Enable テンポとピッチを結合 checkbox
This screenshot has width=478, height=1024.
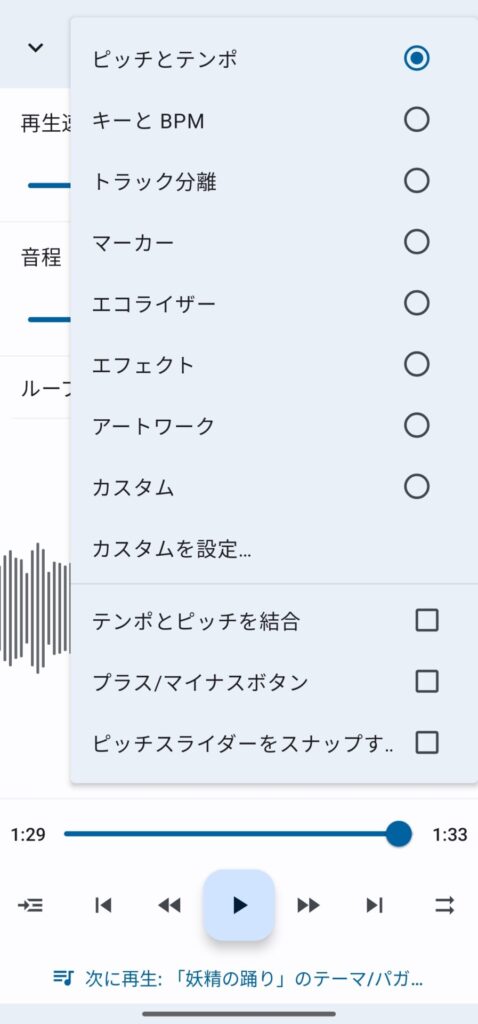426,620
